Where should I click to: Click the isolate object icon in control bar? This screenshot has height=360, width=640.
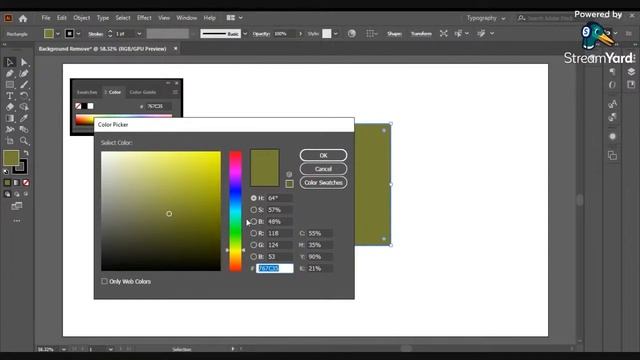444,34
